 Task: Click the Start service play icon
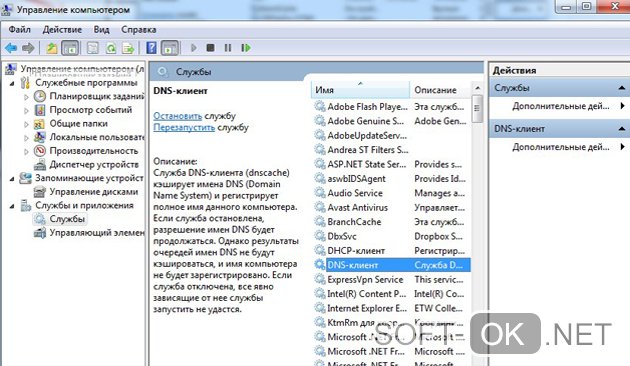coord(194,48)
